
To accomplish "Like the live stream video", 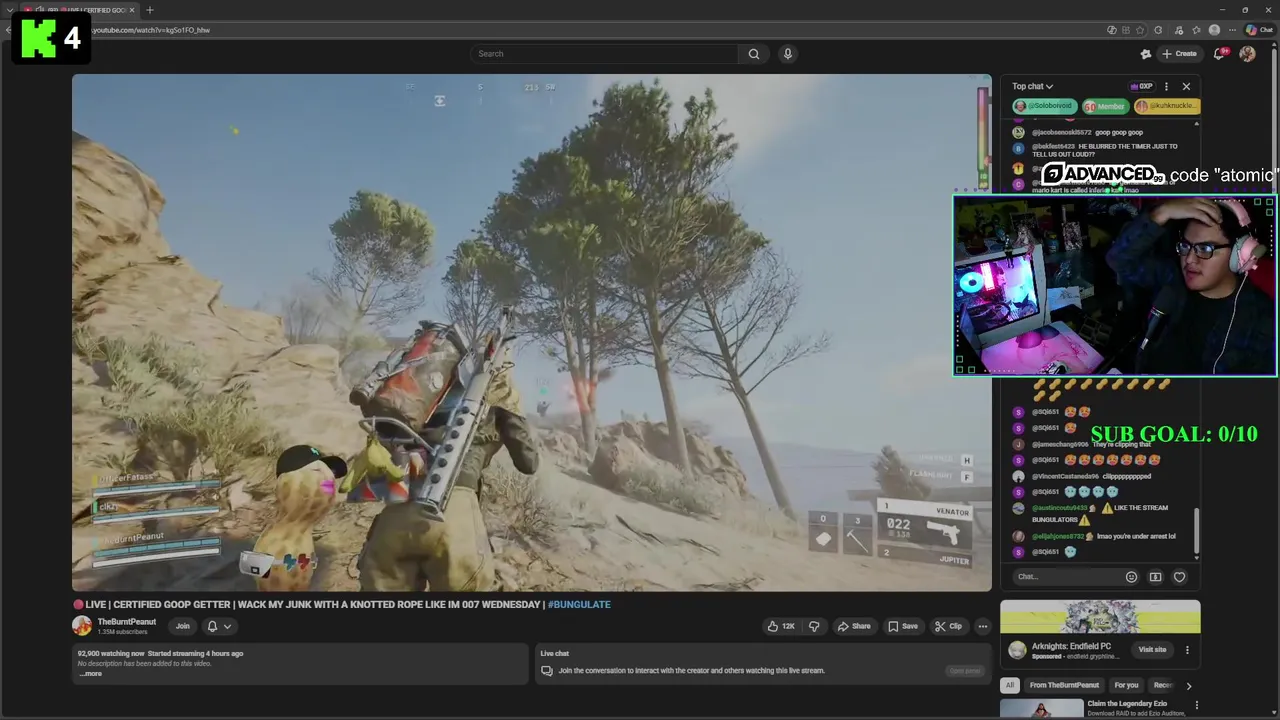I will tap(781, 626).
